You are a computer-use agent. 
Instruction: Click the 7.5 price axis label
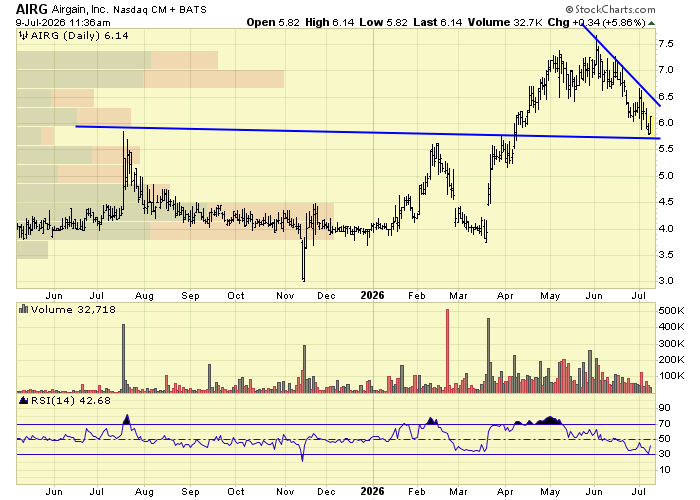666,44
